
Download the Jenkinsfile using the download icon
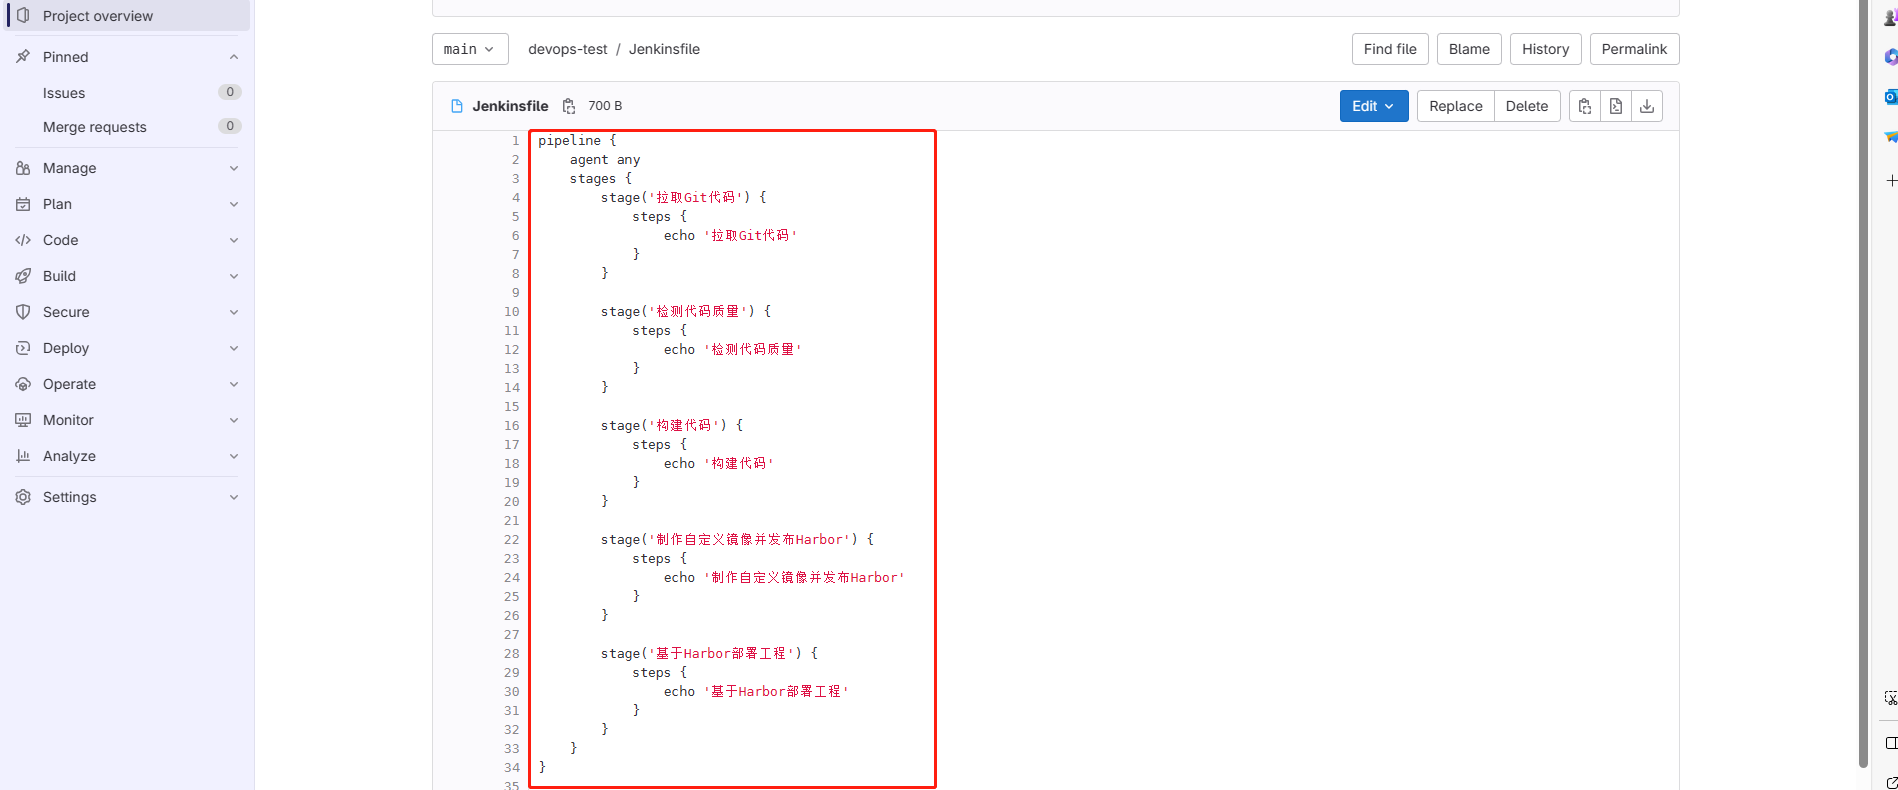pyautogui.click(x=1647, y=106)
